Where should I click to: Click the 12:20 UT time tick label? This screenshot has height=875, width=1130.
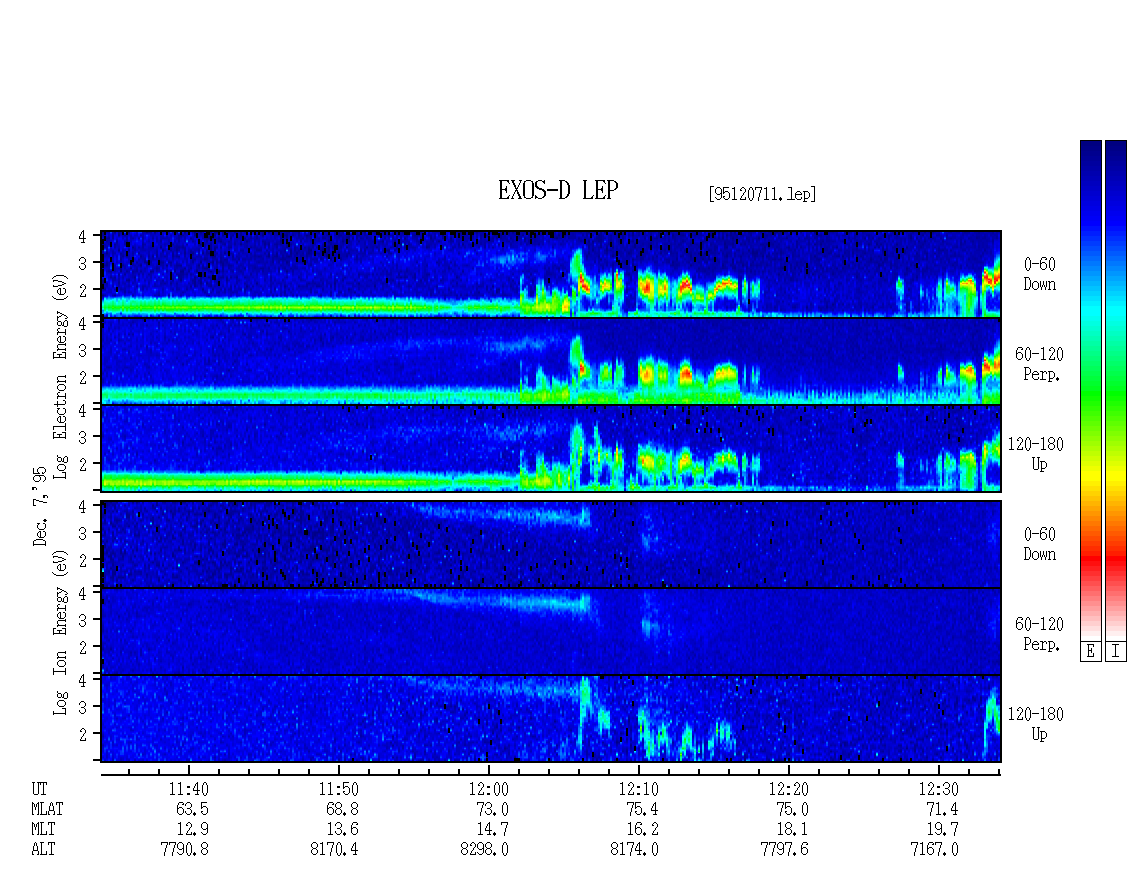788,789
